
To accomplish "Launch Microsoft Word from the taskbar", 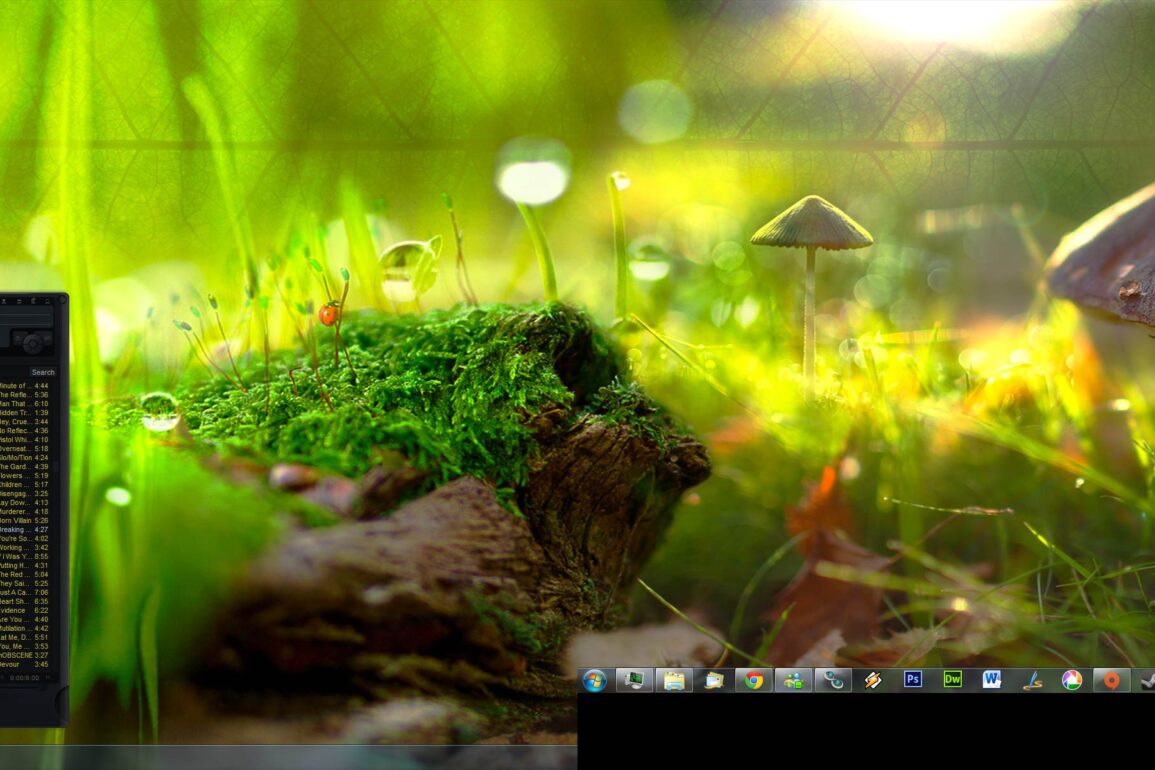I will (992, 680).
